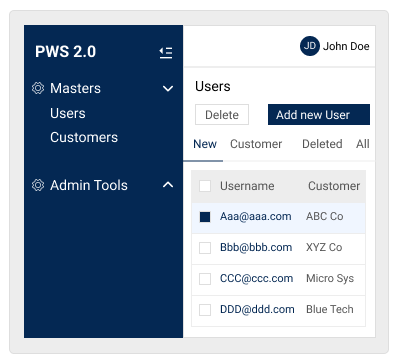Uncheck the Aaa@aaa.com row checkbox
This screenshot has width=398, height=361.
[x=205, y=217]
